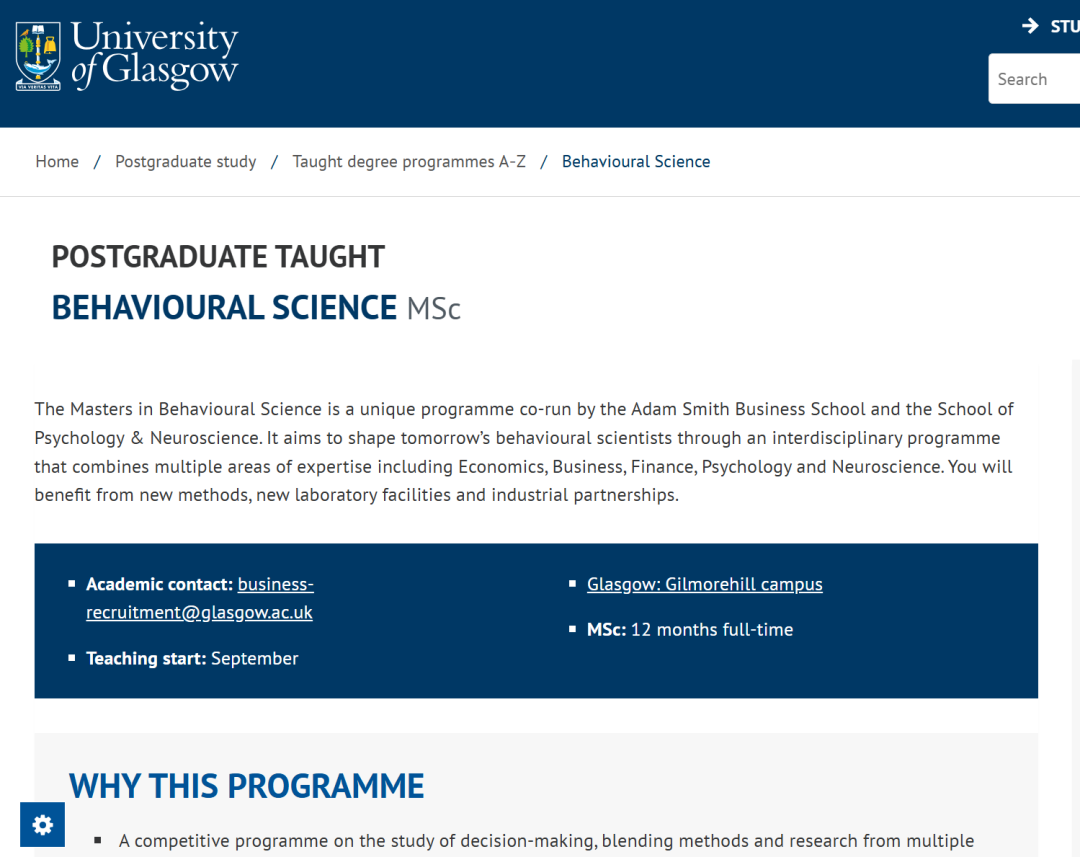
Task: Click the page scrollbar on right edge
Action: (1076, 606)
